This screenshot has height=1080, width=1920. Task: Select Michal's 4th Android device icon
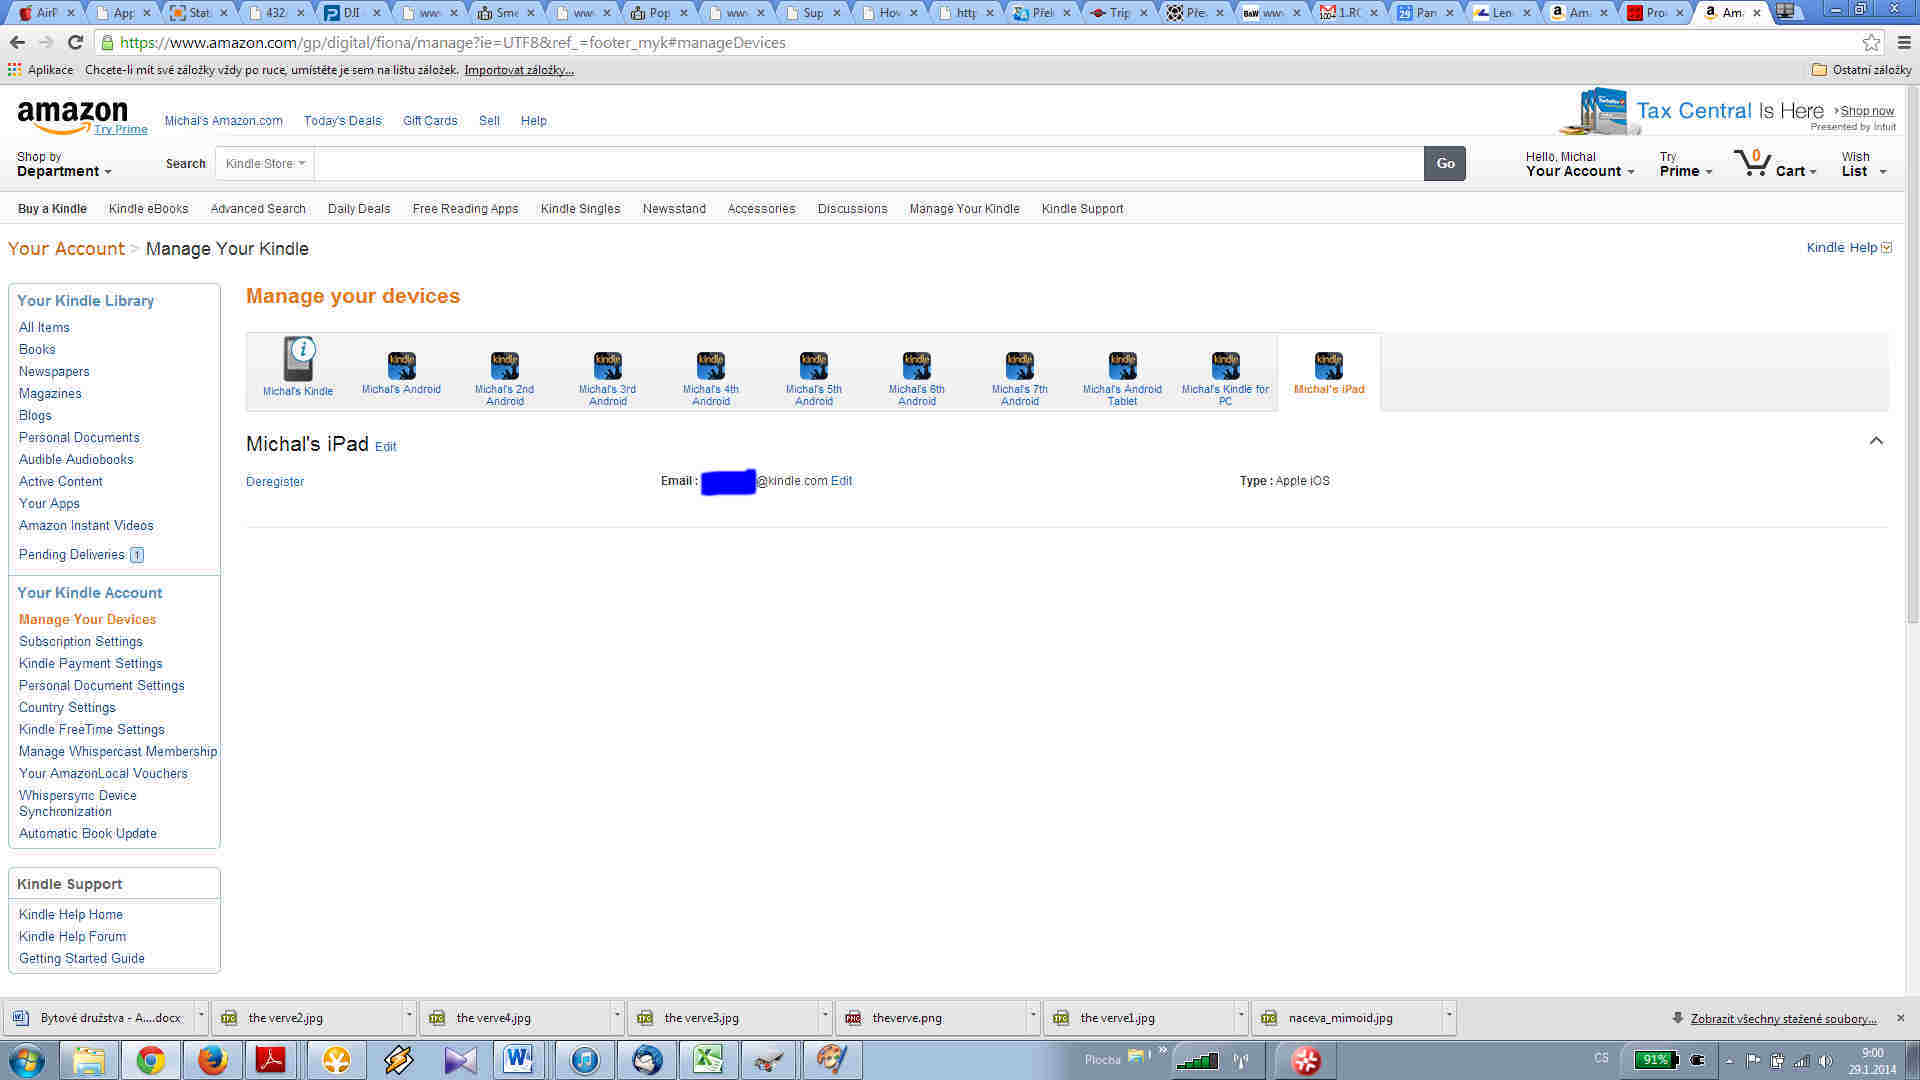pos(710,366)
